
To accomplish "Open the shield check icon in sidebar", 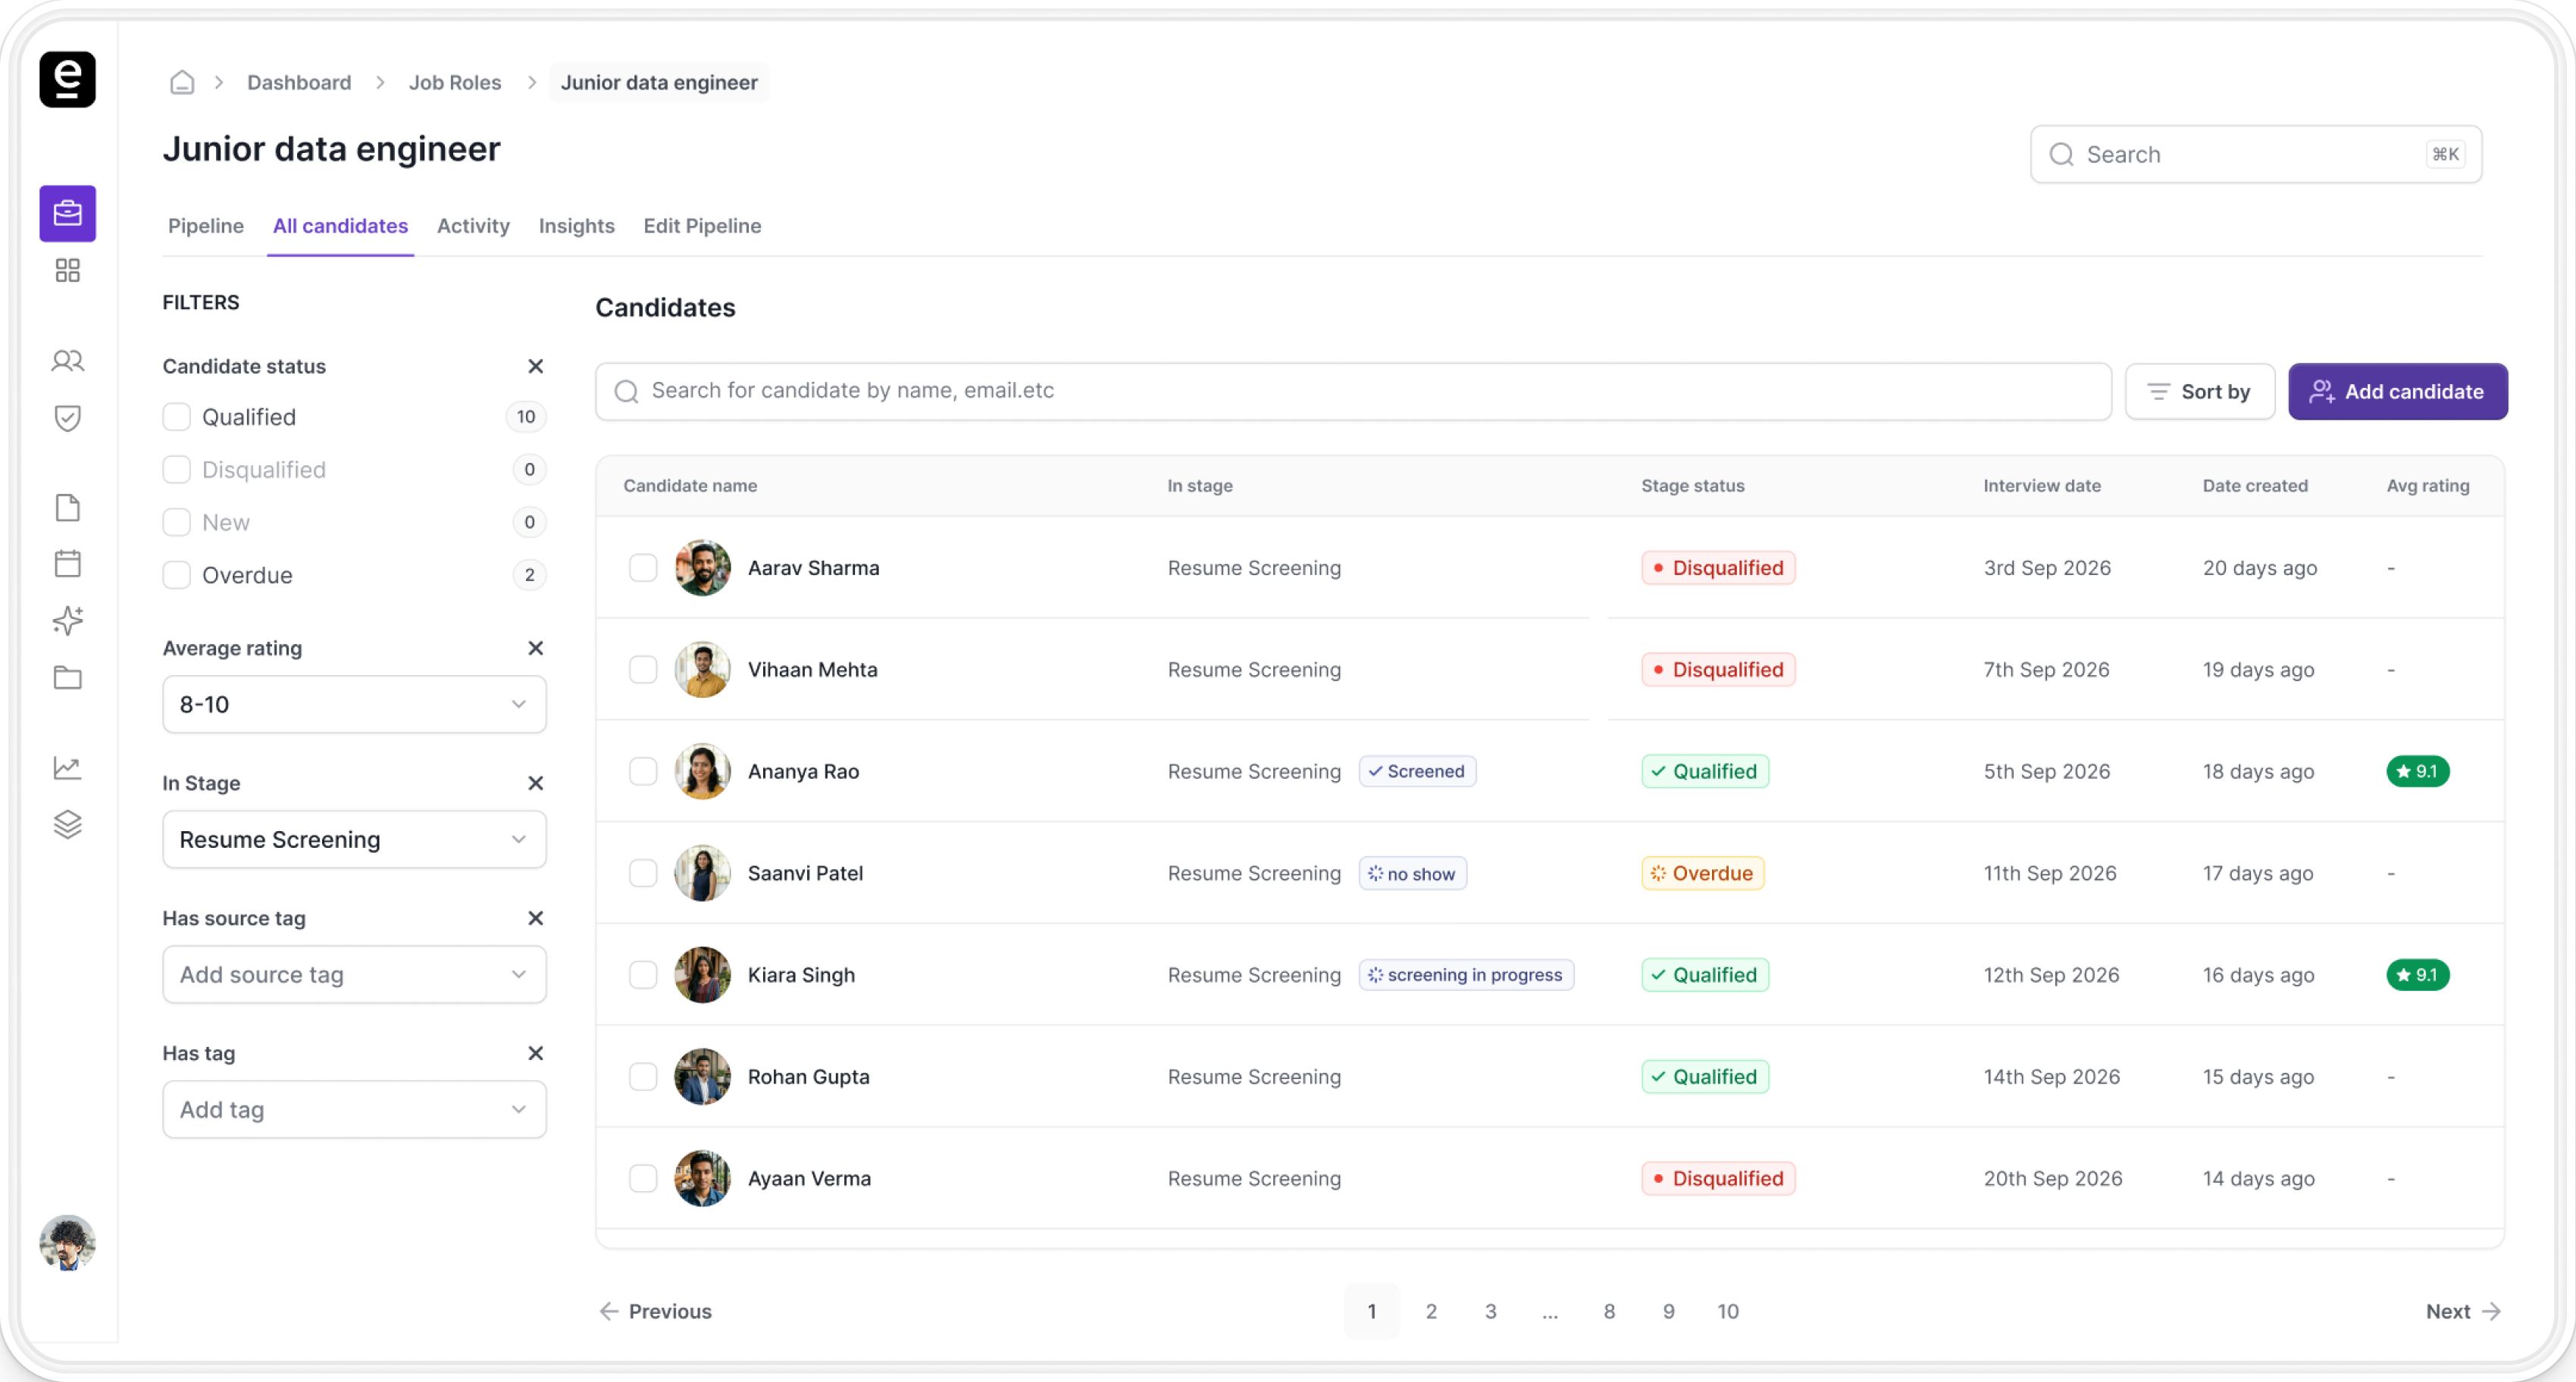I will [x=67, y=417].
